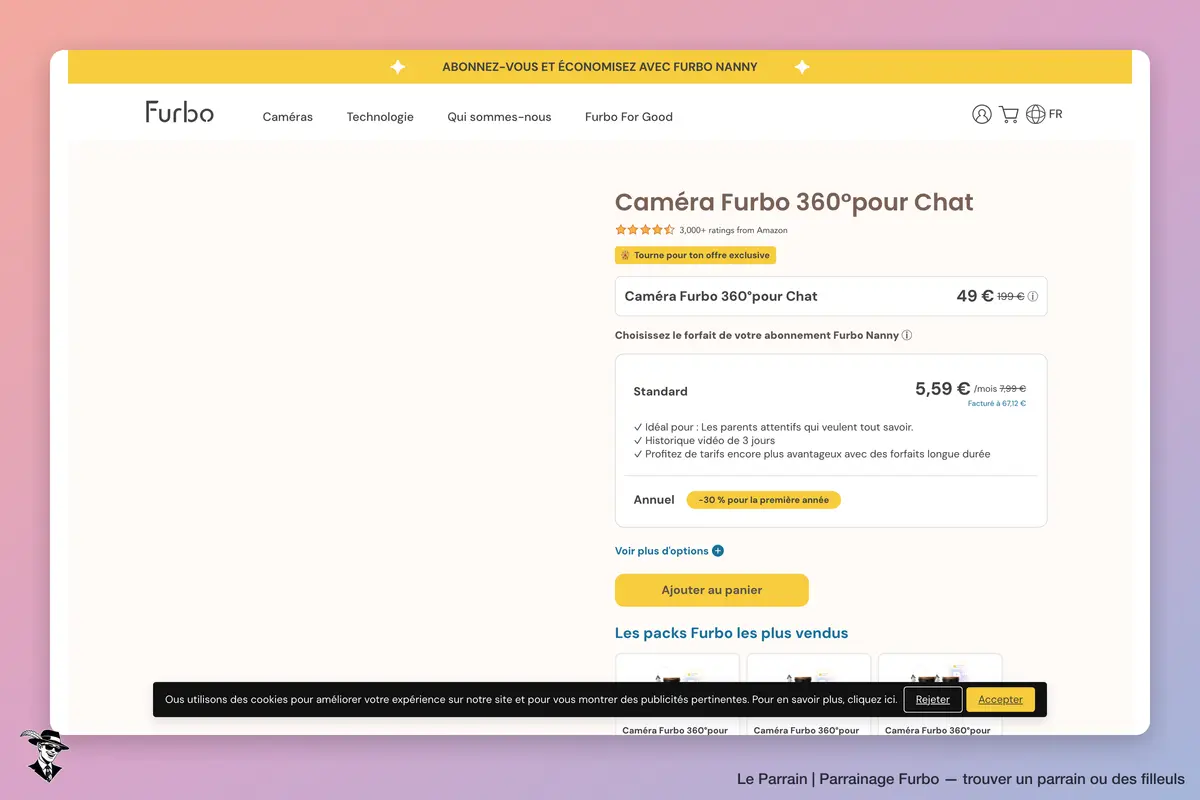Click the sparkle icon left of banner text
The width and height of the screenshot is (1200, 800).
(397, 67)
